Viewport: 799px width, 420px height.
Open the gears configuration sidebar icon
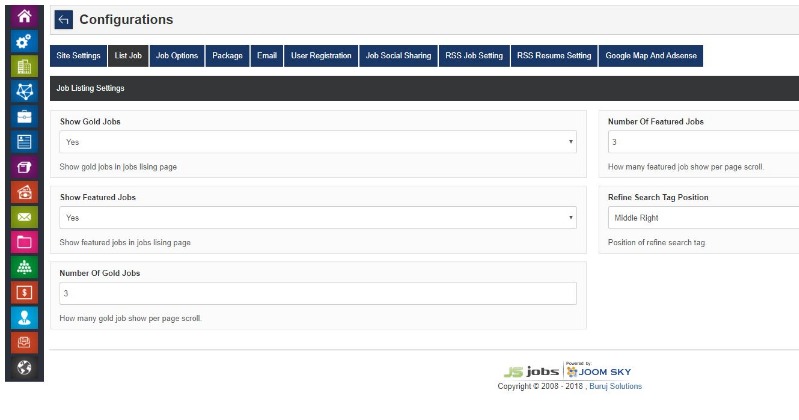pos(24,42)
